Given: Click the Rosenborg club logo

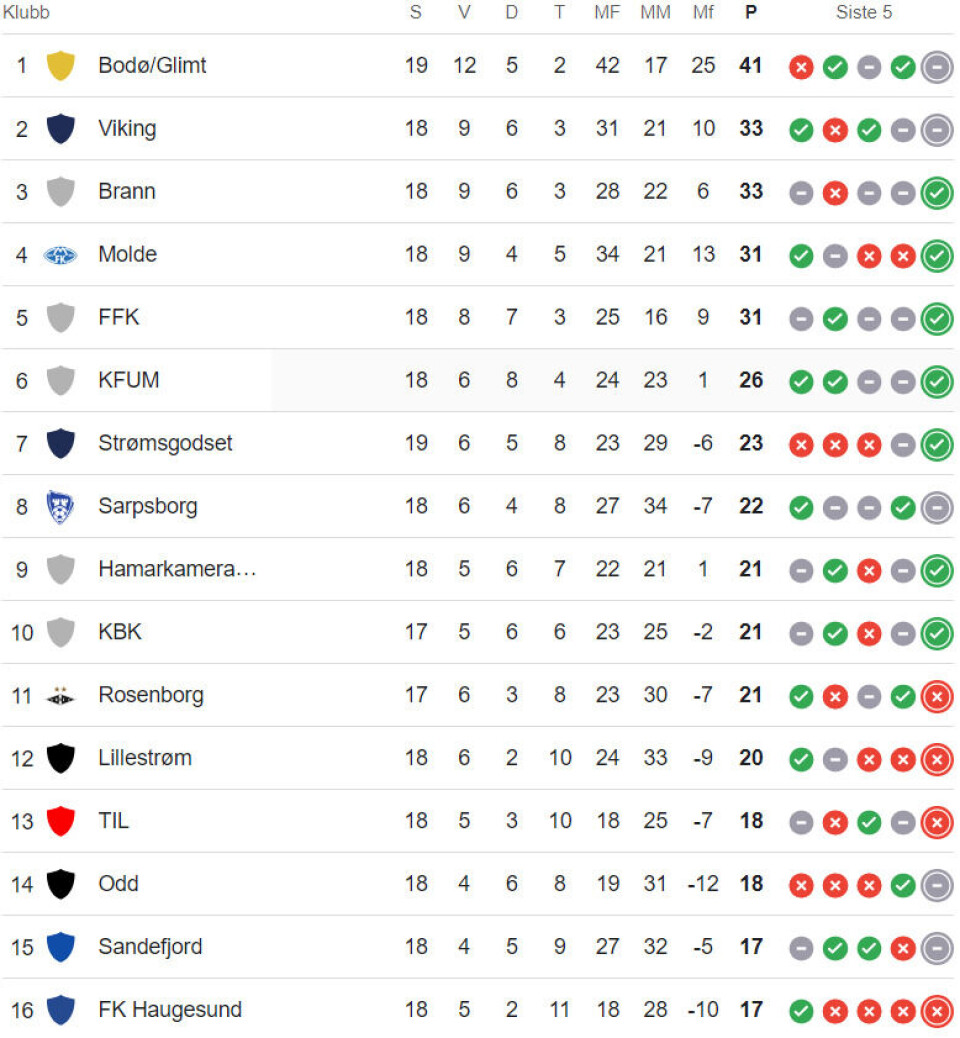Looking at the screenshot, I should (x=61, y=696).
